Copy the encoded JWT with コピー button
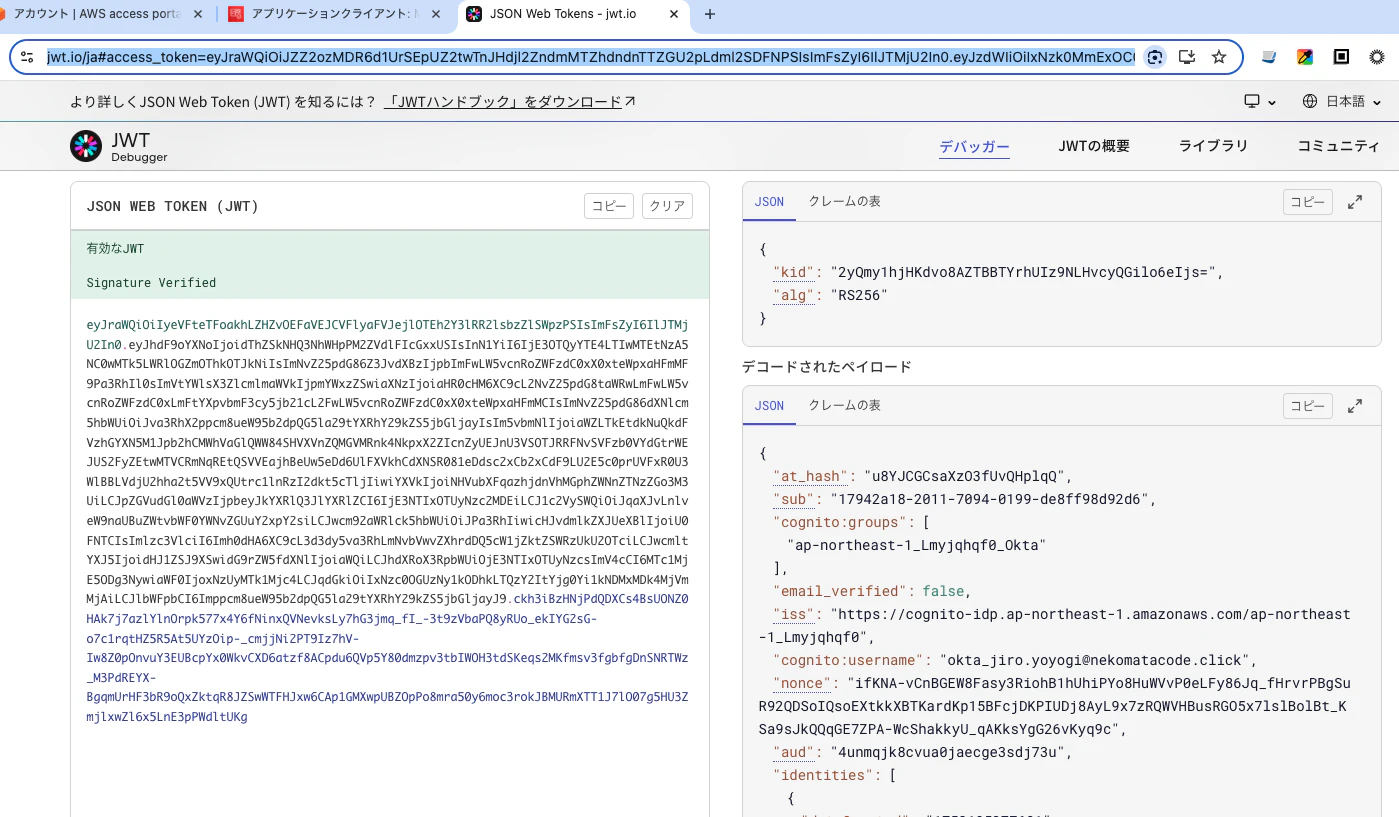Image resolution: width=1399 pixels, height=817 pixels. 609,206
